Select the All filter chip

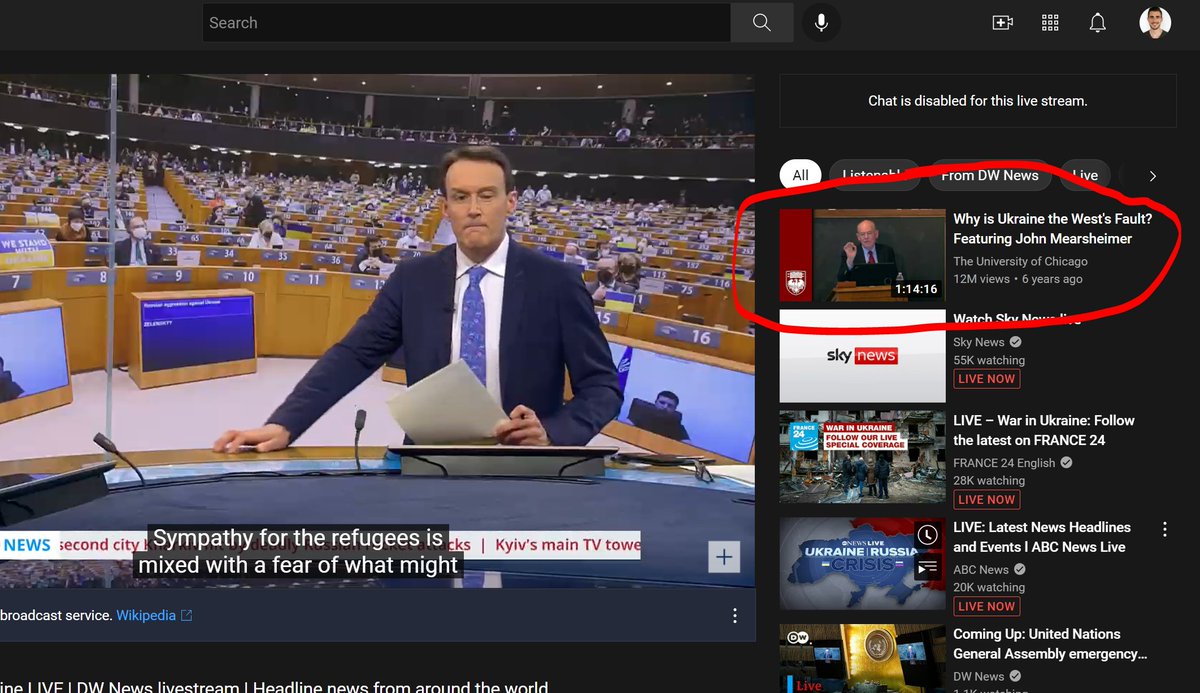800,175
